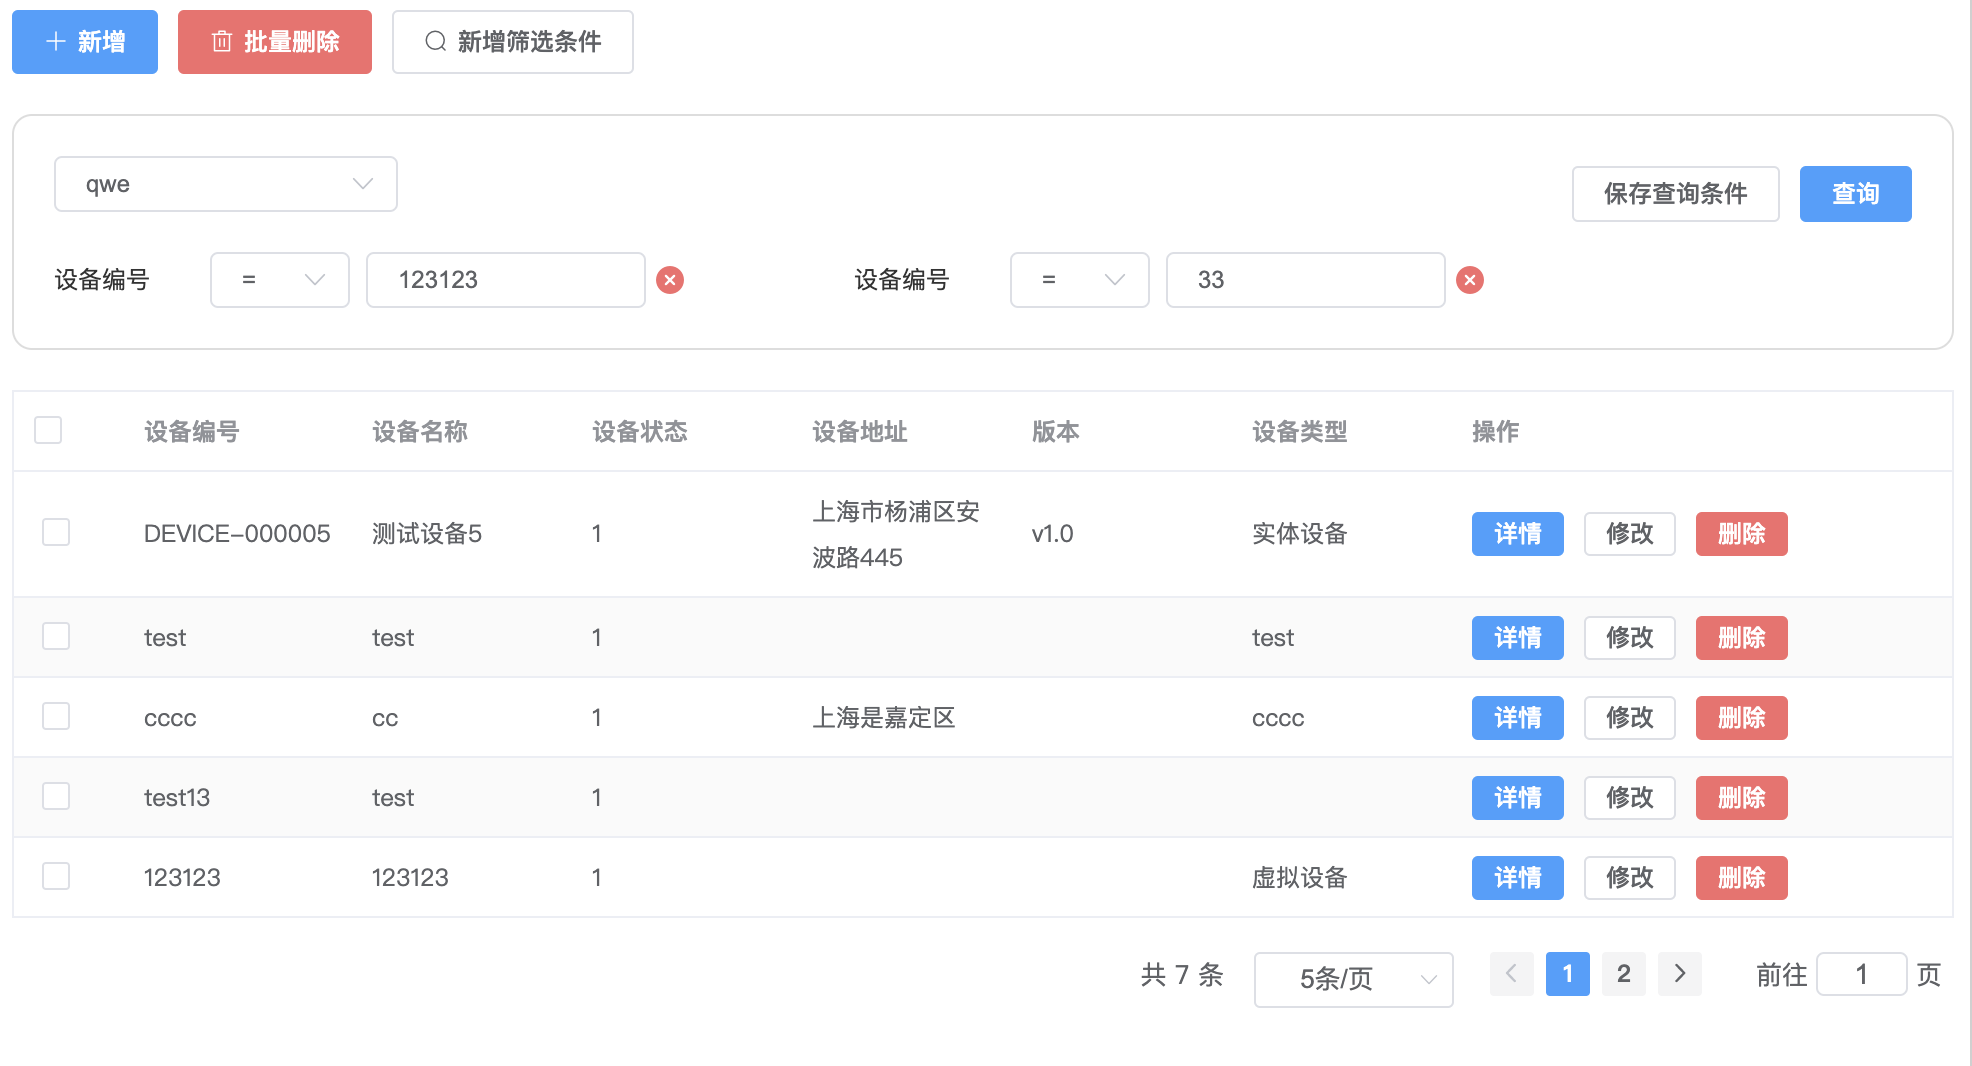Open operator dropdown beside 33 filter
Viewport: 1972px width, 1066px height.
click(1080, 280)
